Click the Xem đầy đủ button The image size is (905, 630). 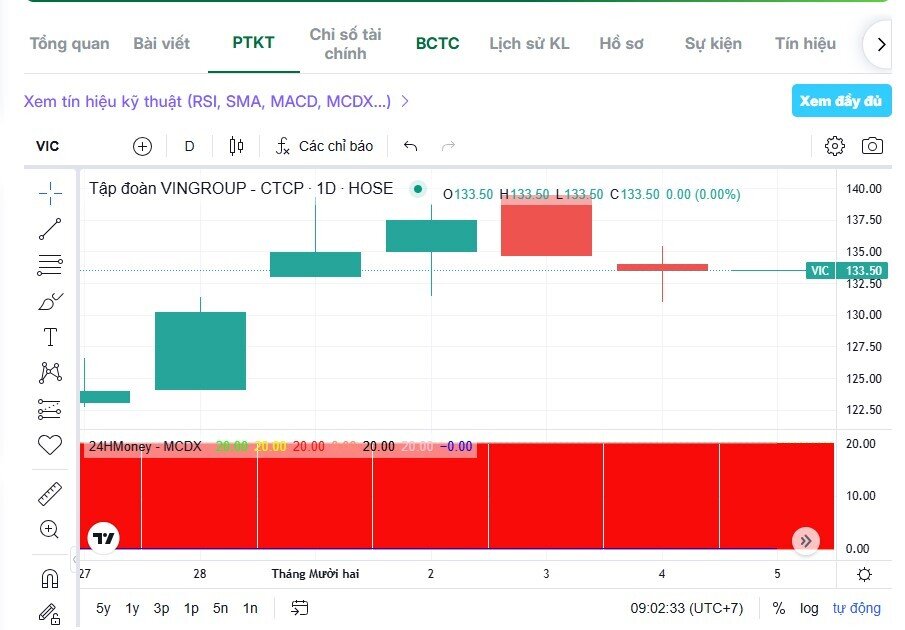click(x=841, y=101)
